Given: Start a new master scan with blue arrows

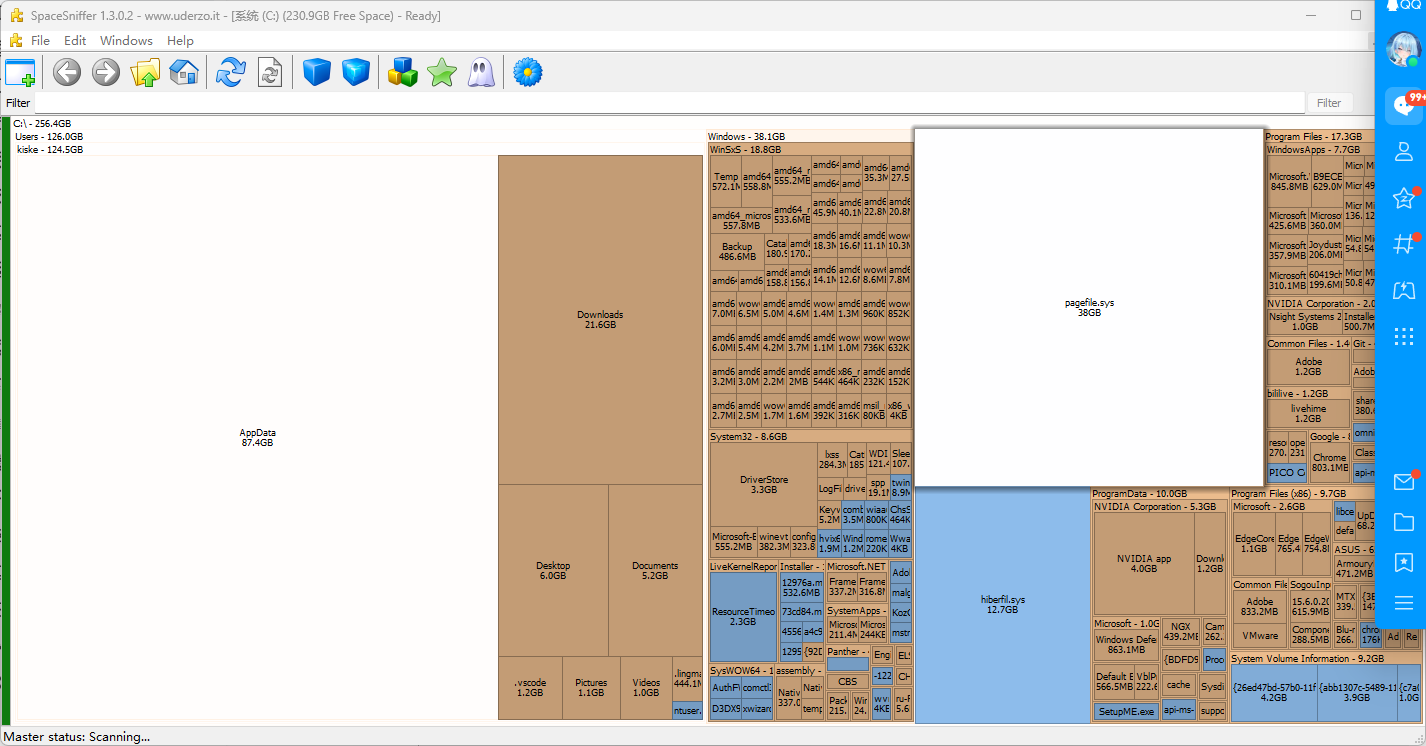Looking at the screenshot, I should tap(231, 72).
